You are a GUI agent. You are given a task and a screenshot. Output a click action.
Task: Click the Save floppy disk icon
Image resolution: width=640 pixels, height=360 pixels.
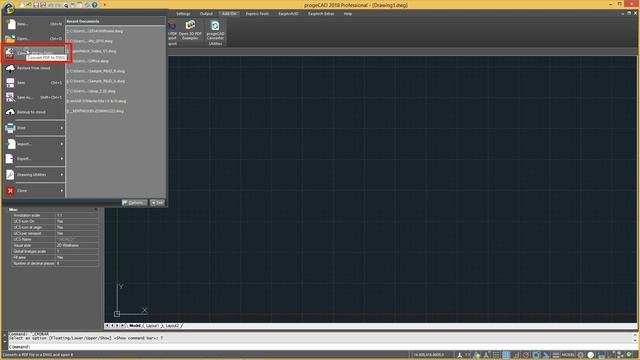pos(10,83)
